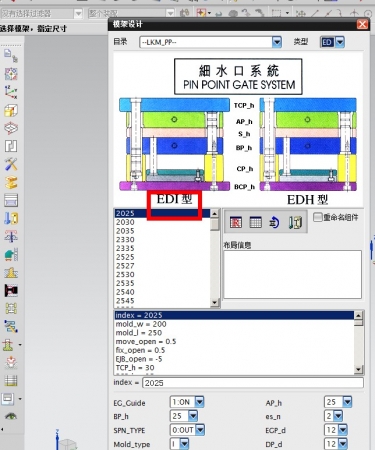Click the index value input field

tap(253, 383)
